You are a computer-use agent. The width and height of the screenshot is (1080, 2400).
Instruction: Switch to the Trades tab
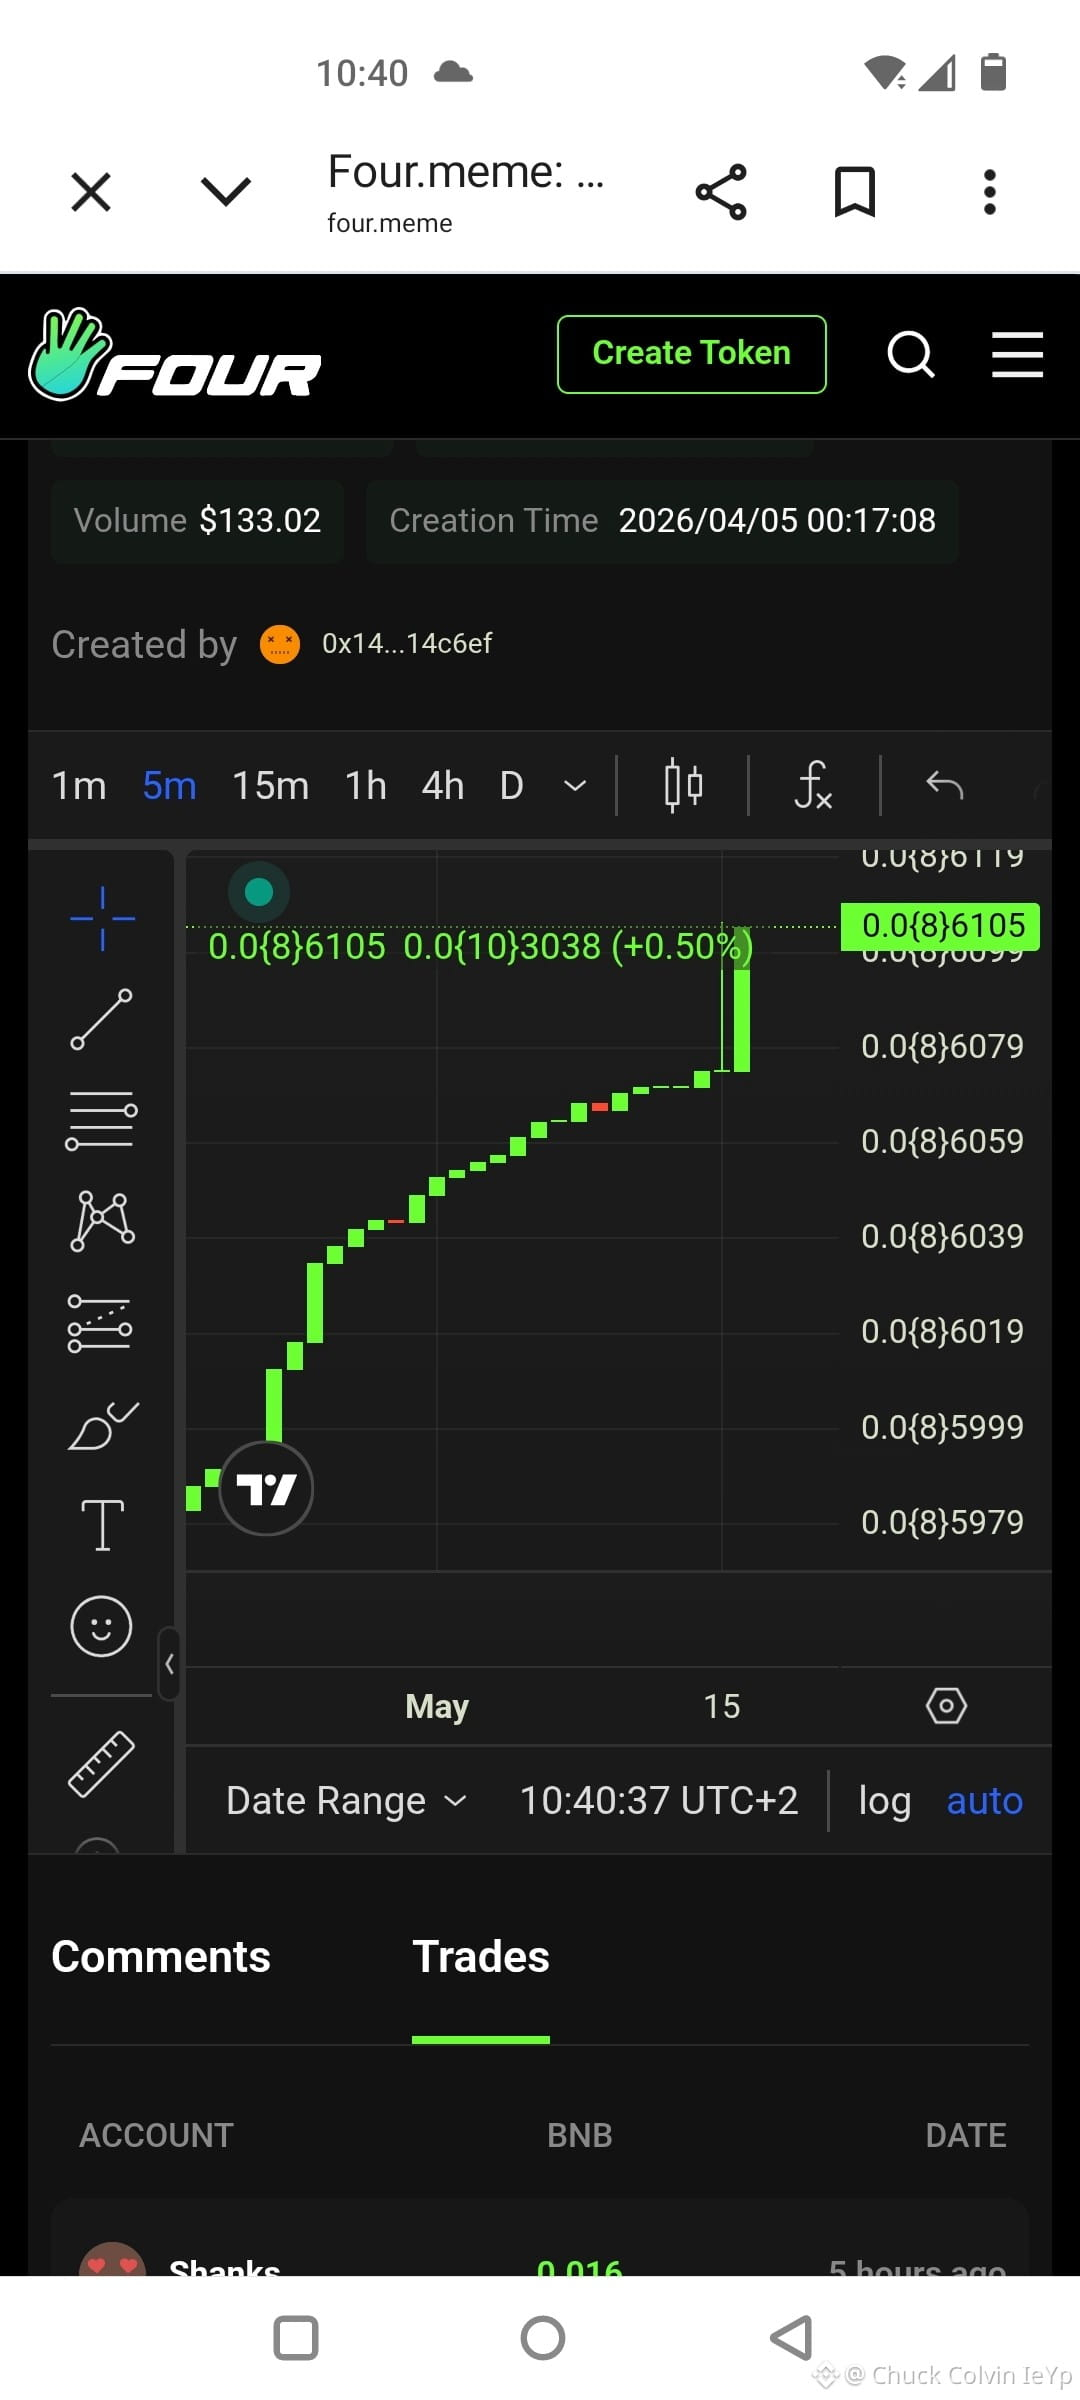point(481,1957)
